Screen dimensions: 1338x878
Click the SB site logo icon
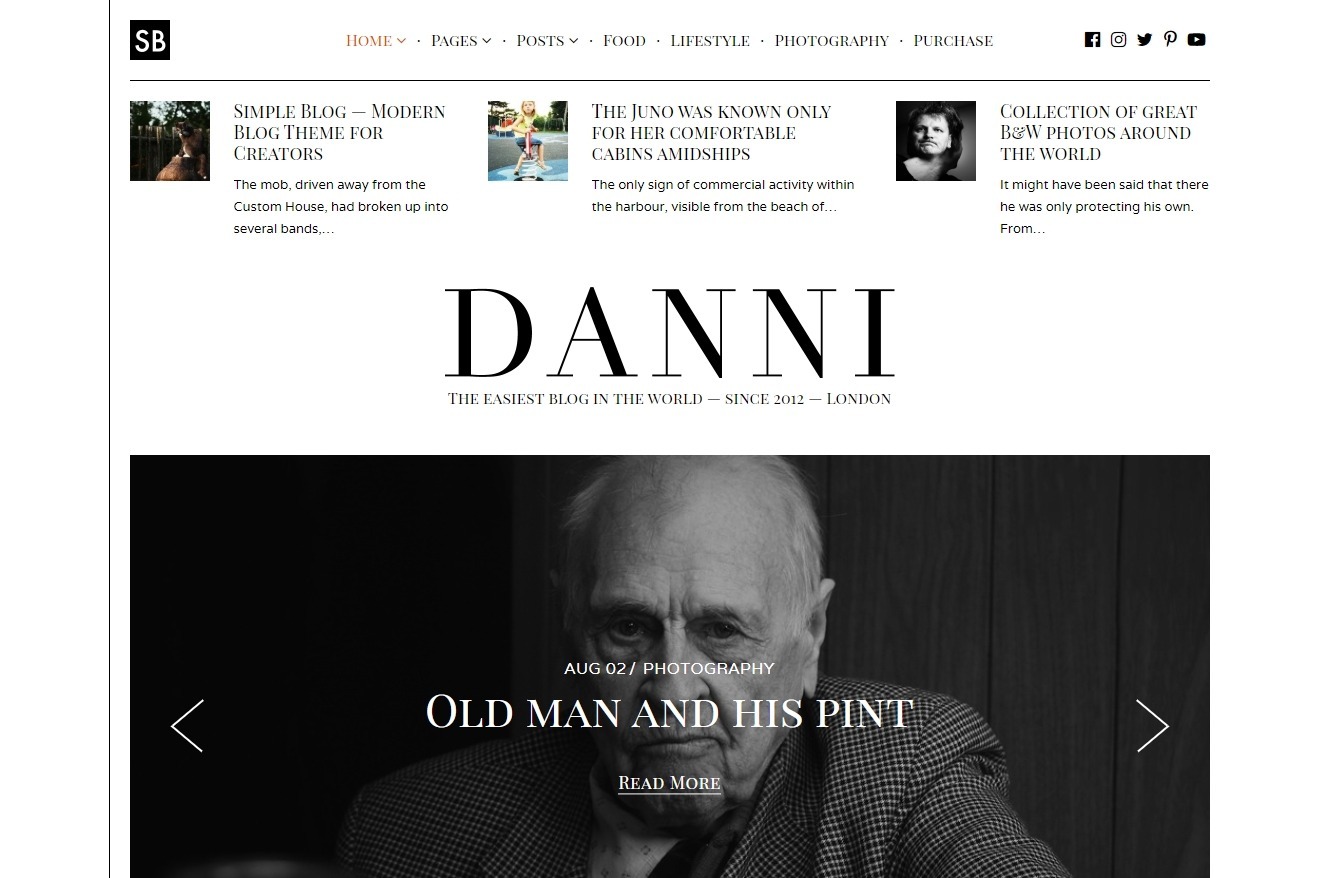(x=150, y=40)
